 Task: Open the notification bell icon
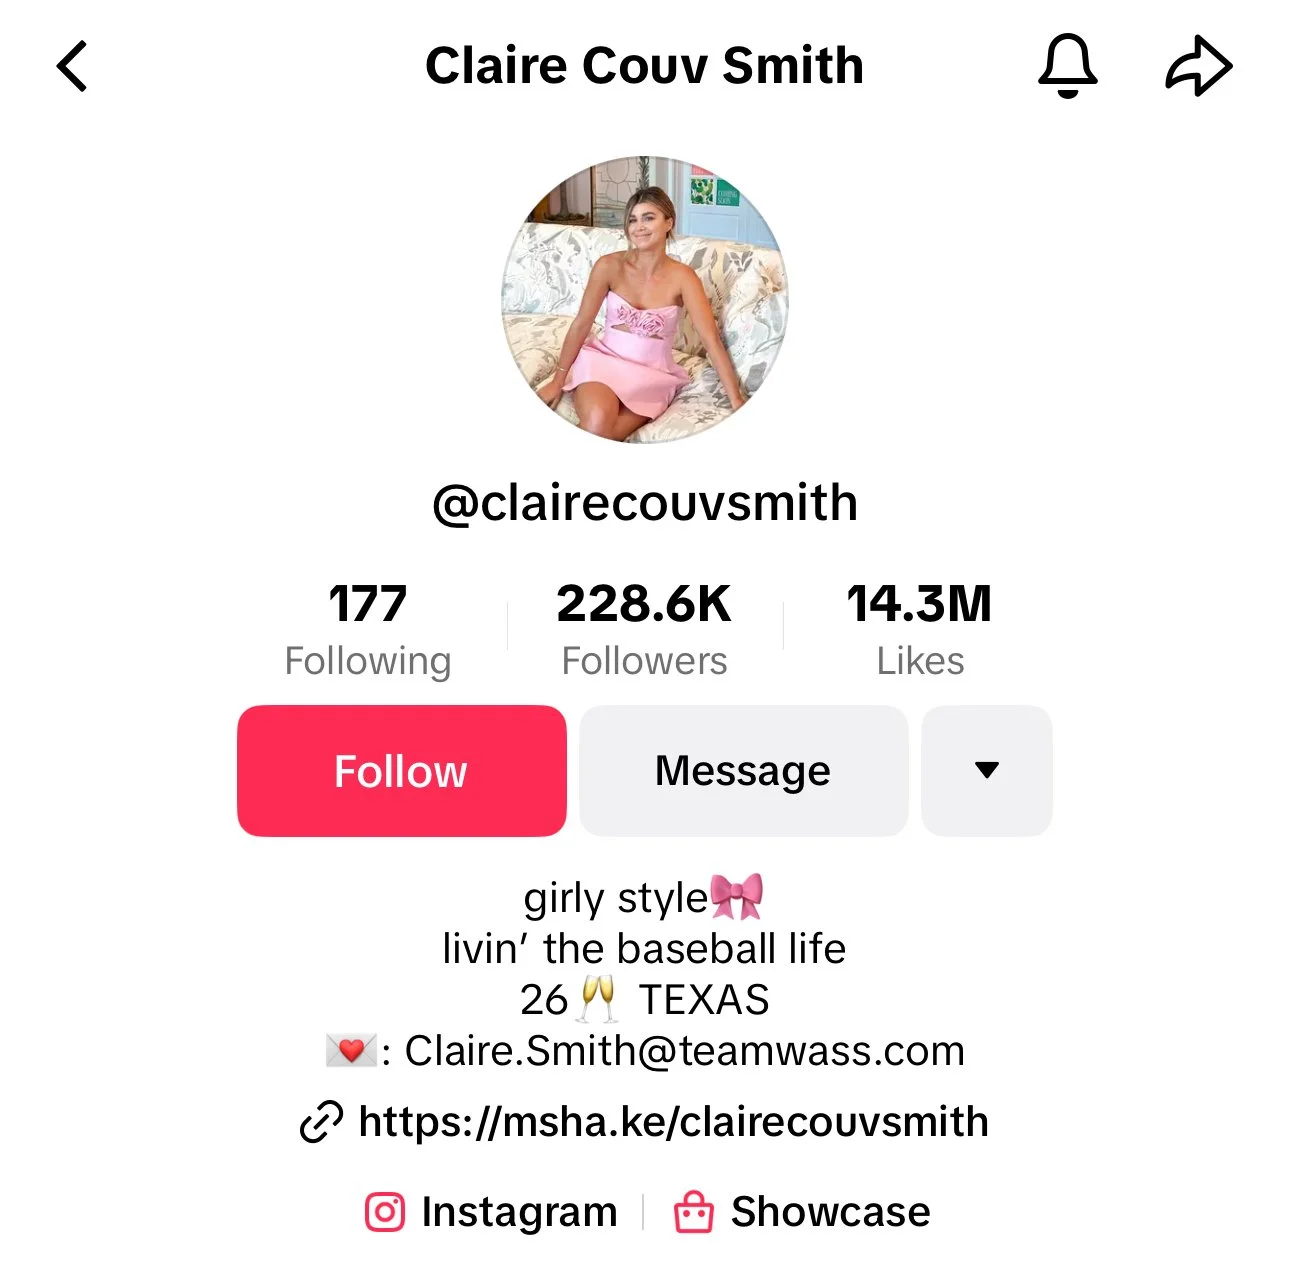pyautogui.click(x=1067, y=66)
